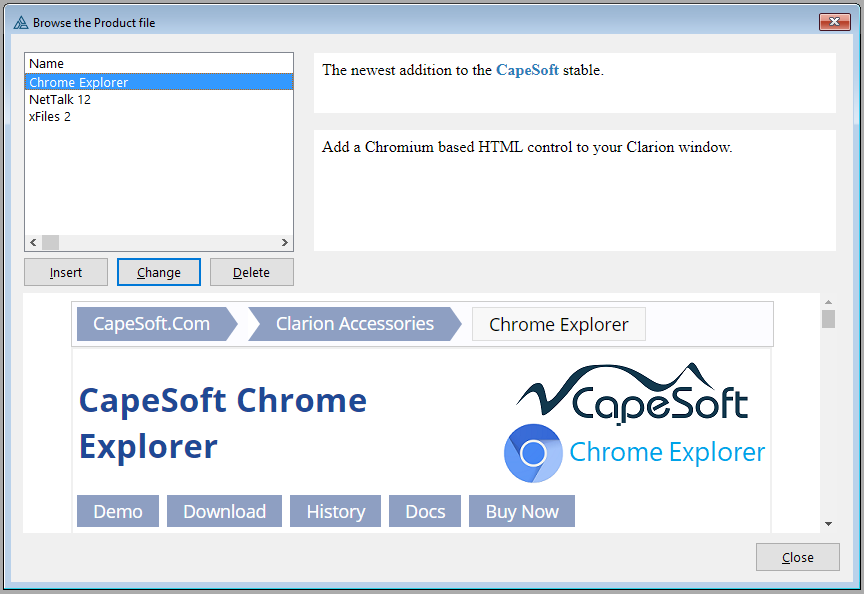Viewport: 864px width, 594px height.
Task: Open the CapeSoft.Com breadcrumb link
Action: pos(151,324)
